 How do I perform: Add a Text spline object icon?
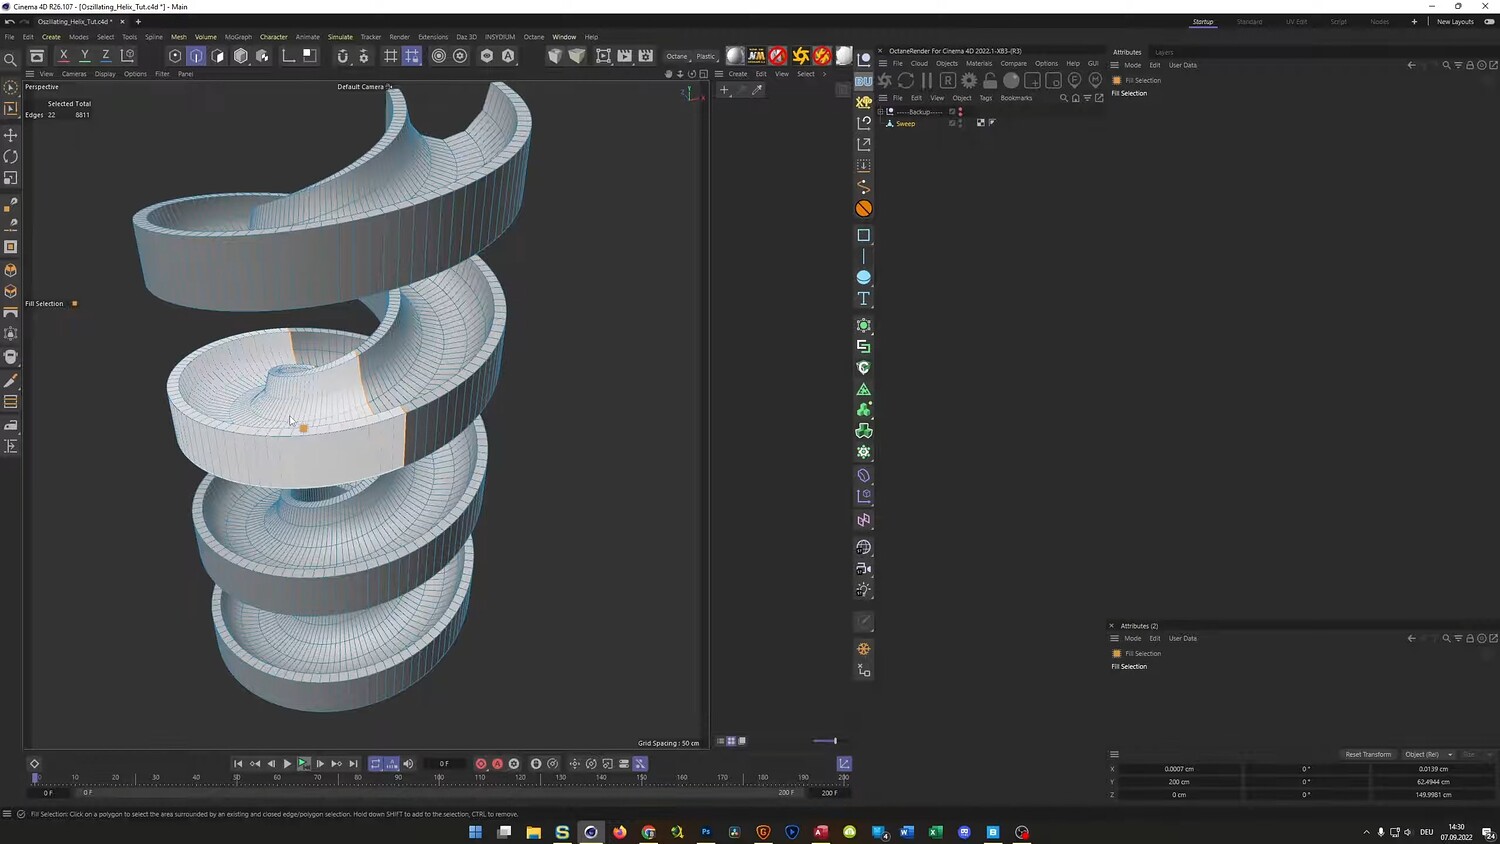864,299
